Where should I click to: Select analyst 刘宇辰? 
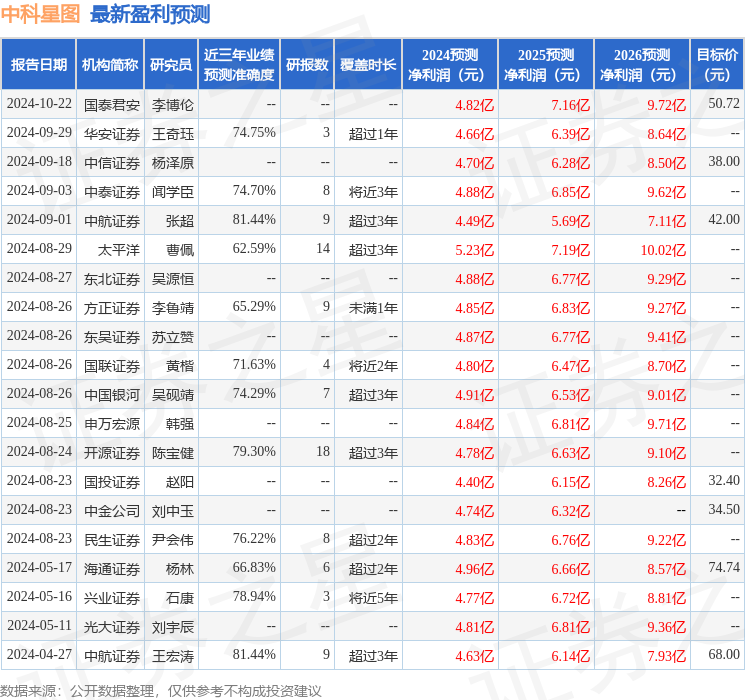[172, 627]
